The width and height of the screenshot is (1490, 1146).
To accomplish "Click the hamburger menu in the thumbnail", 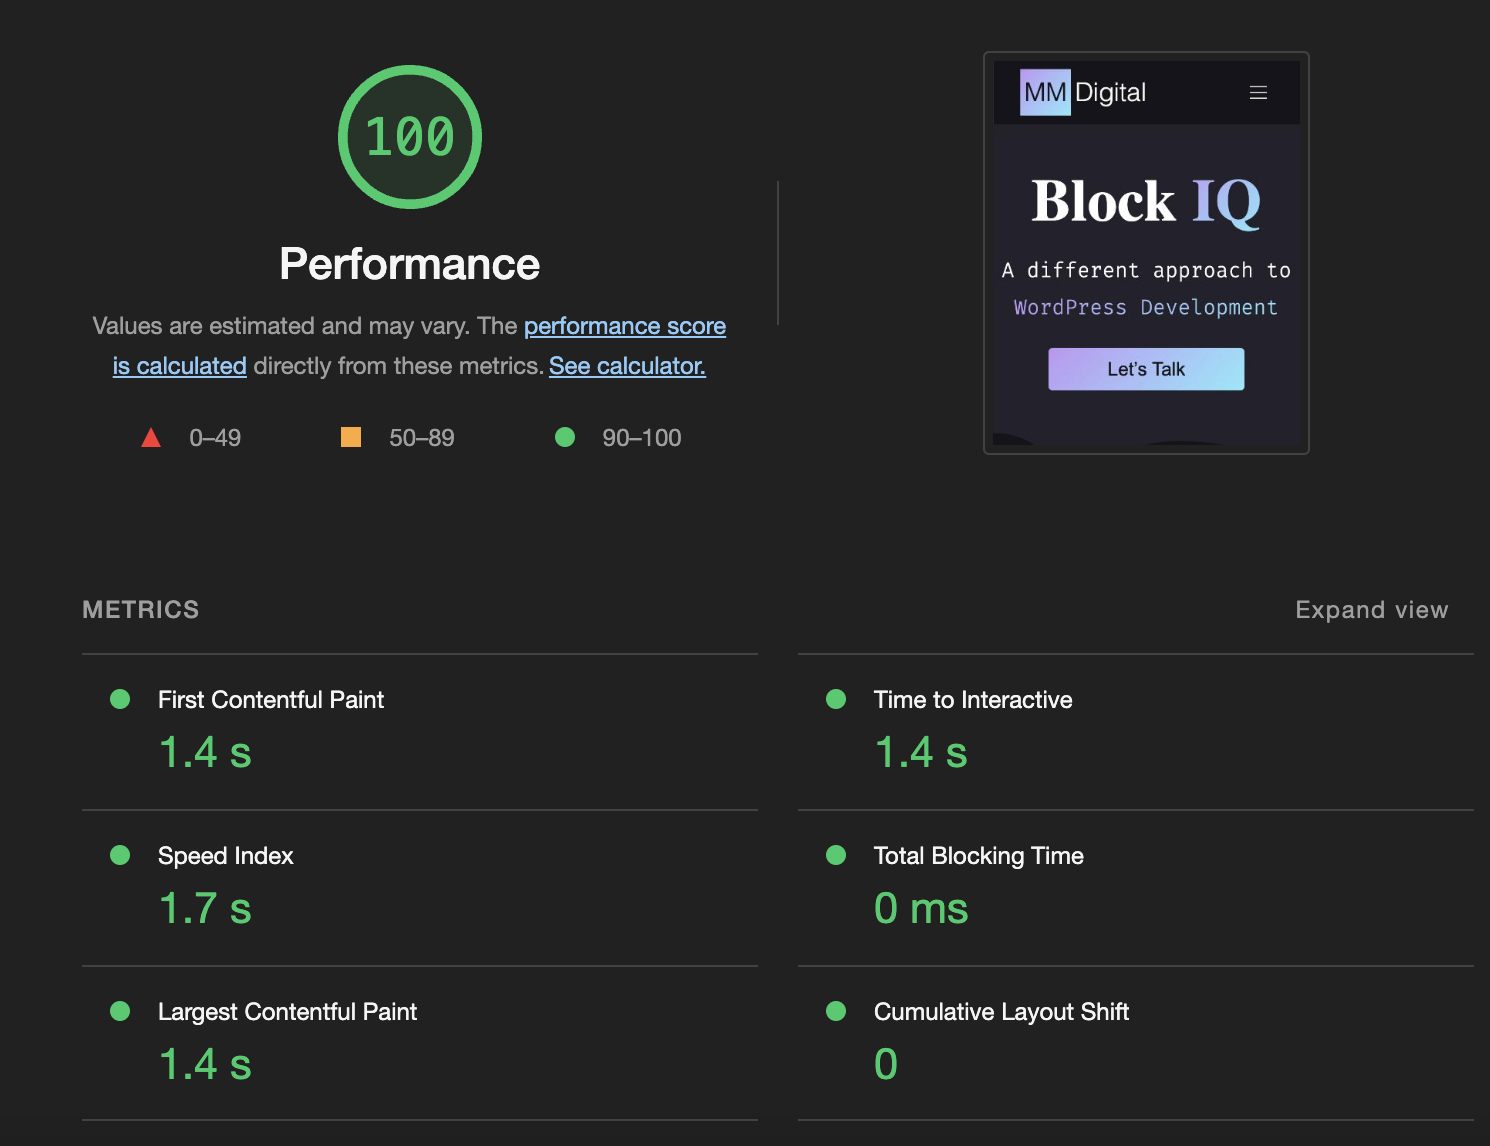I will [x=1258, y=93].
